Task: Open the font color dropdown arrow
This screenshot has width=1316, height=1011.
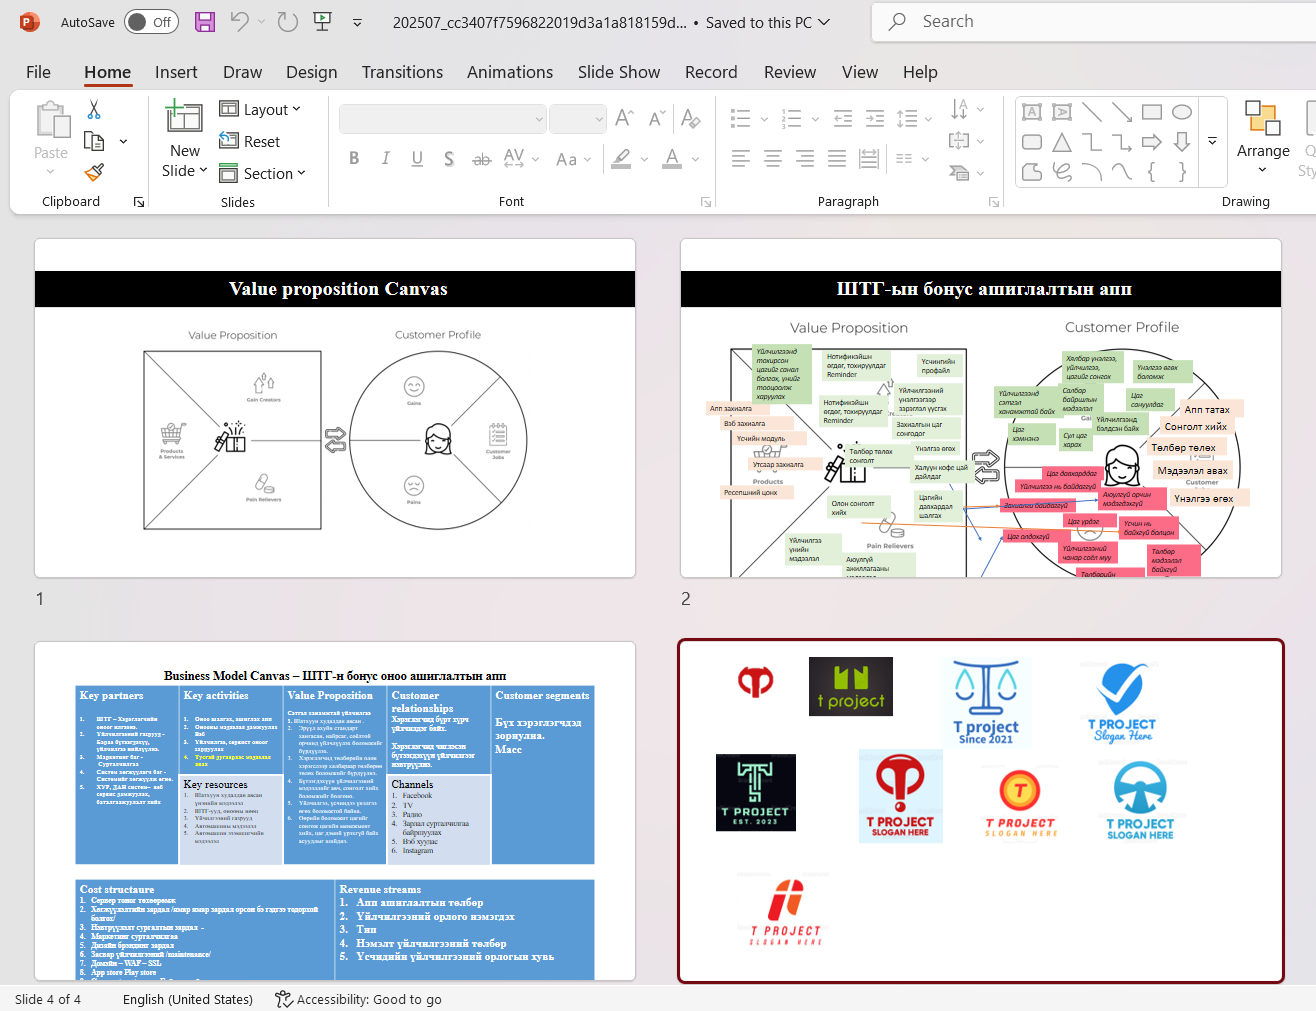Action: click(x=695, y=158)
